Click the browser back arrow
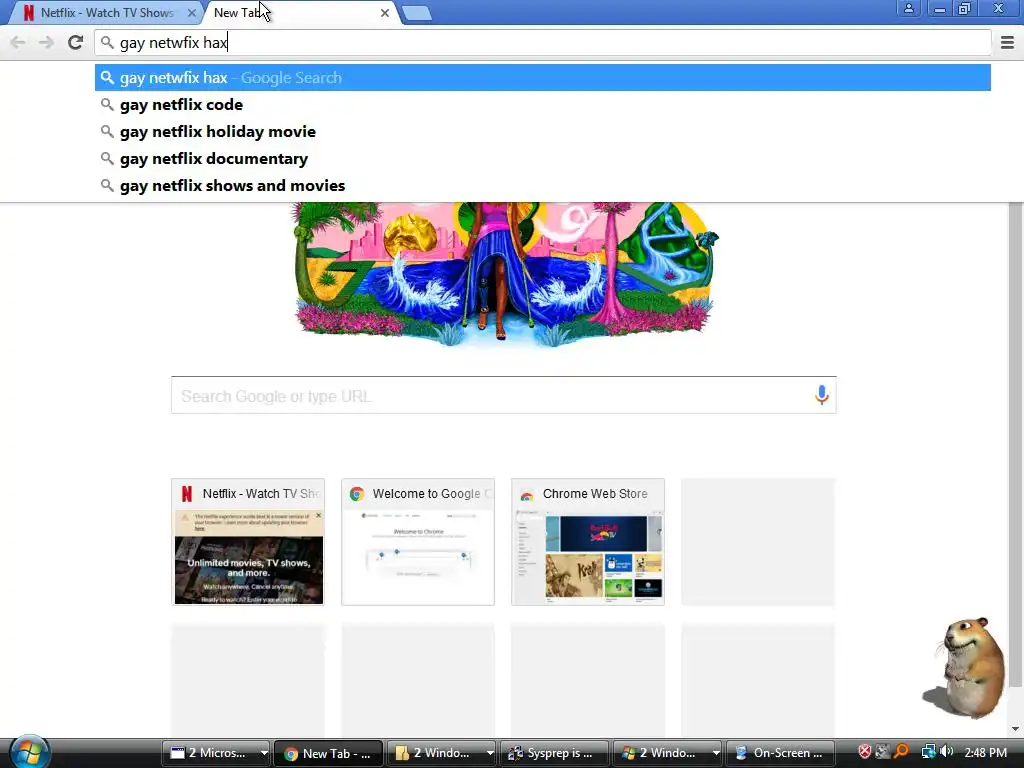Screen dimensions: 1024x768 (18, 42)
